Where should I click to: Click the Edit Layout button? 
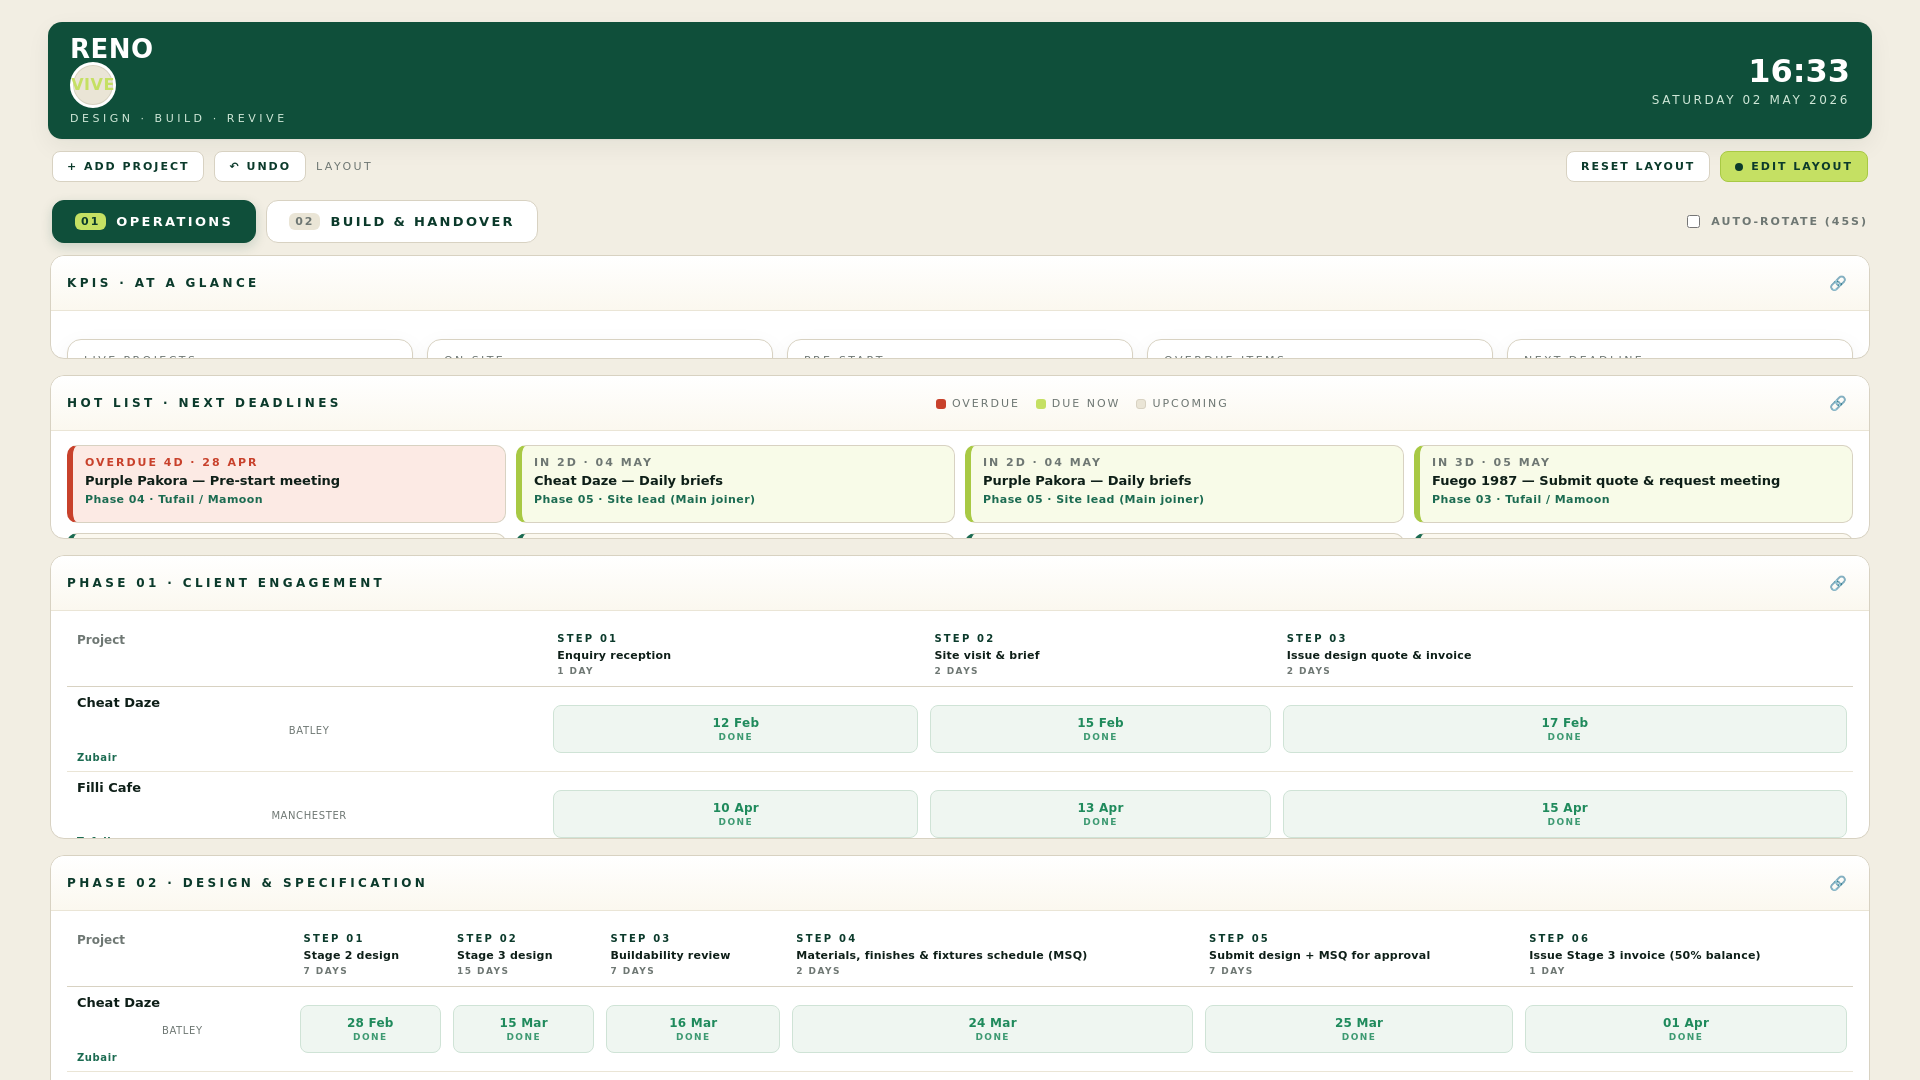click(x=1794, y=167)
